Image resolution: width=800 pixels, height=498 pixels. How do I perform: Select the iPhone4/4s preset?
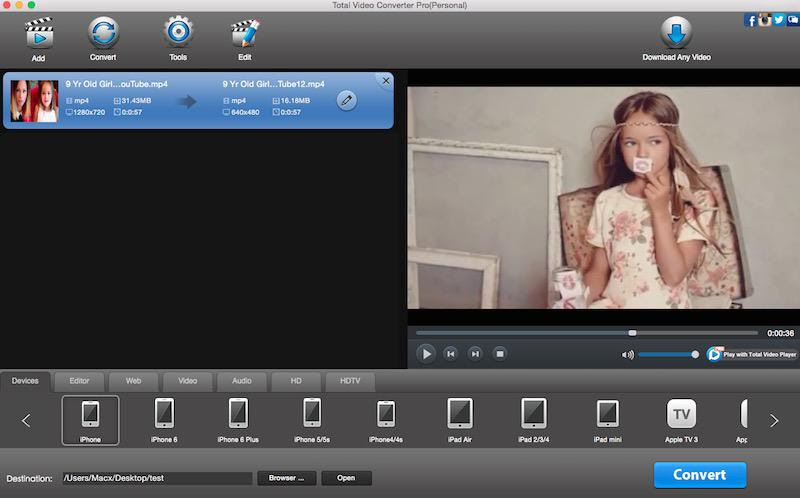386,420
